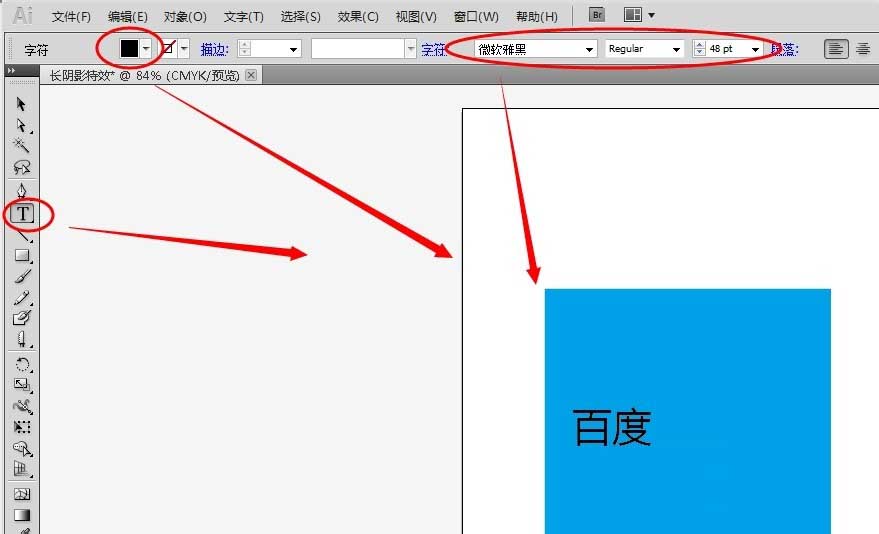Select the Rectangle tool
The height and width of the screenshot is (534, 879).
pyautogui.click(x=22, y=256)
